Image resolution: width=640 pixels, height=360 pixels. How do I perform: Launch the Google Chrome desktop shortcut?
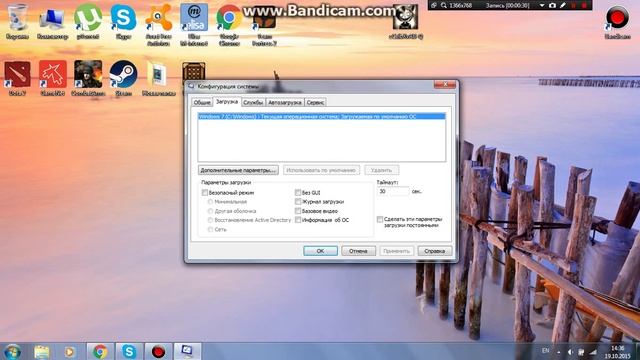coord(229,24)
